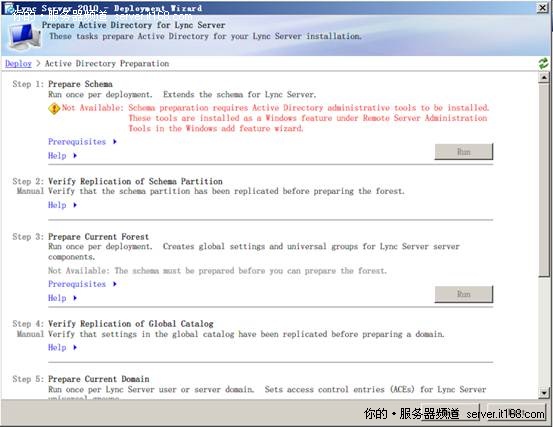Click the arrow next to Step 3 Prerequisites
This screenshot has width=553, height=427.
(x=115, y=284)
